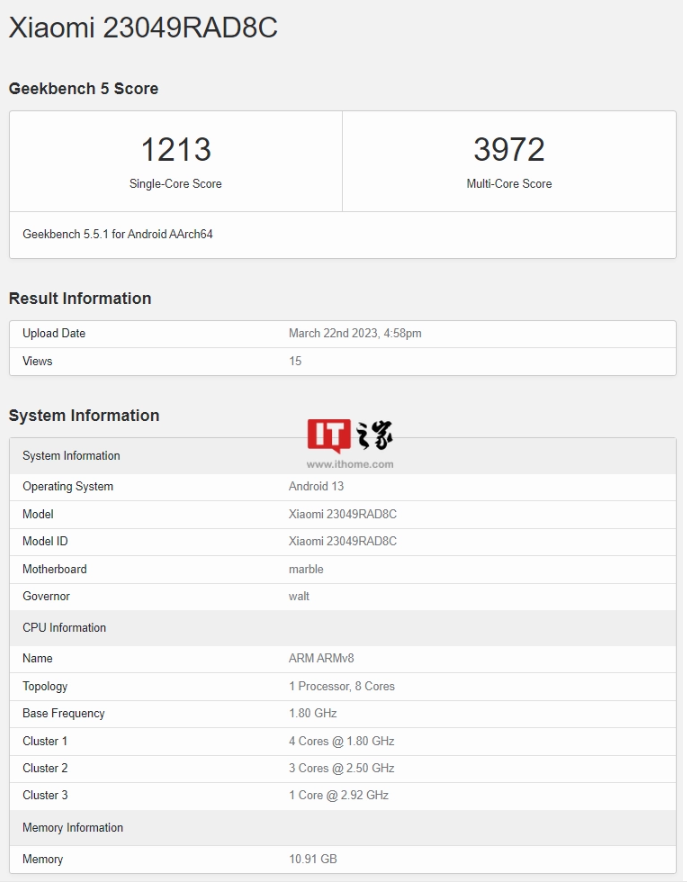Click the single-core score 1213

point(176,150)
